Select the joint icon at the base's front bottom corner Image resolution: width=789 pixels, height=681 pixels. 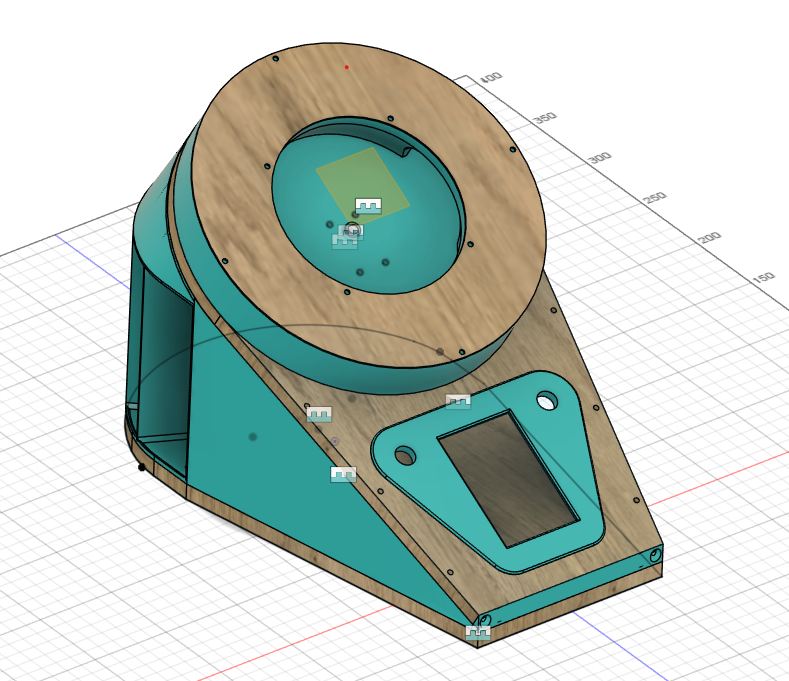(478, 632)
